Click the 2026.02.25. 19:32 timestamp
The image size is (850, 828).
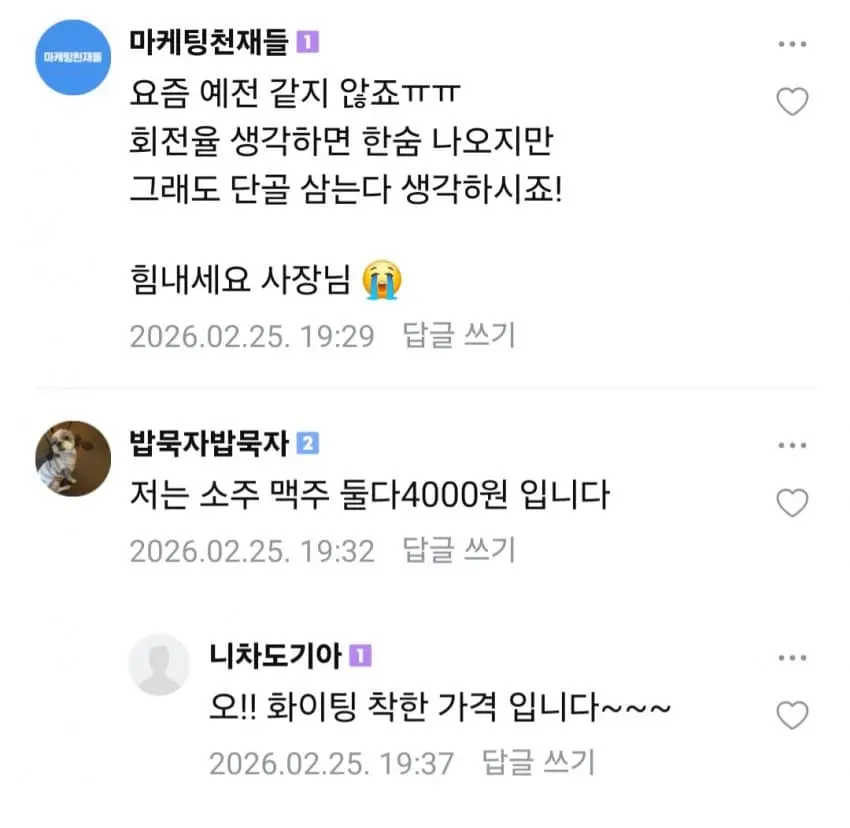pos(252,551)
